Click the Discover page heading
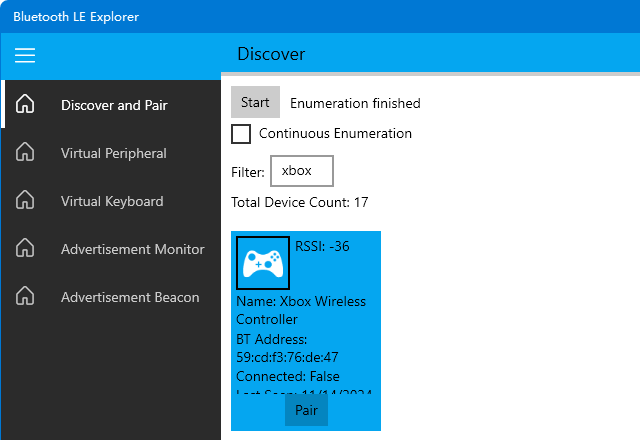This screenshot has height=440, width=640. pos(271,54)
